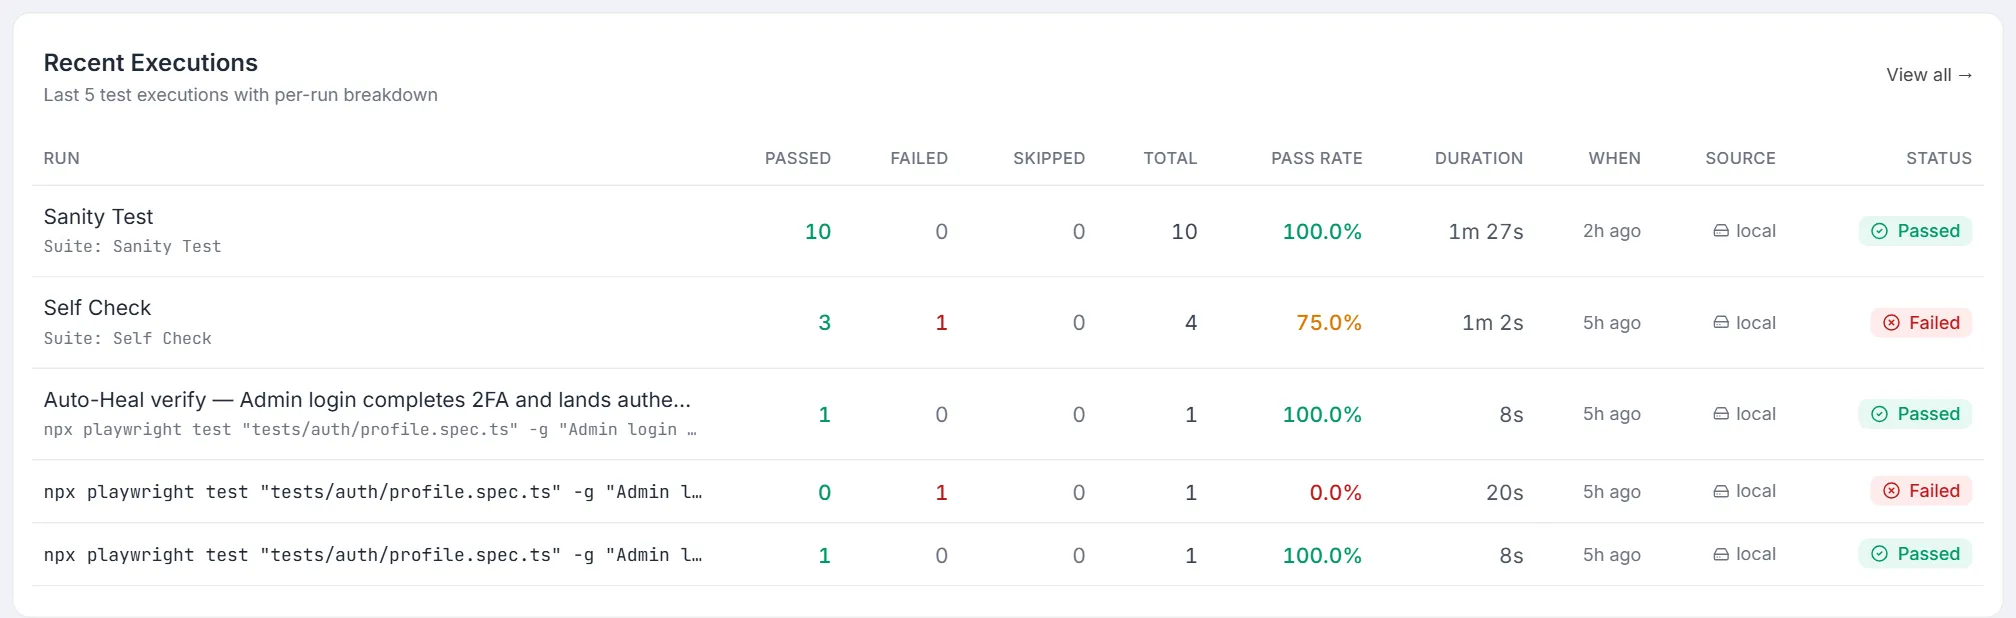Select the STATUS column header
The width and height of the screenshot is (2016, 618).
(1939, 158)
